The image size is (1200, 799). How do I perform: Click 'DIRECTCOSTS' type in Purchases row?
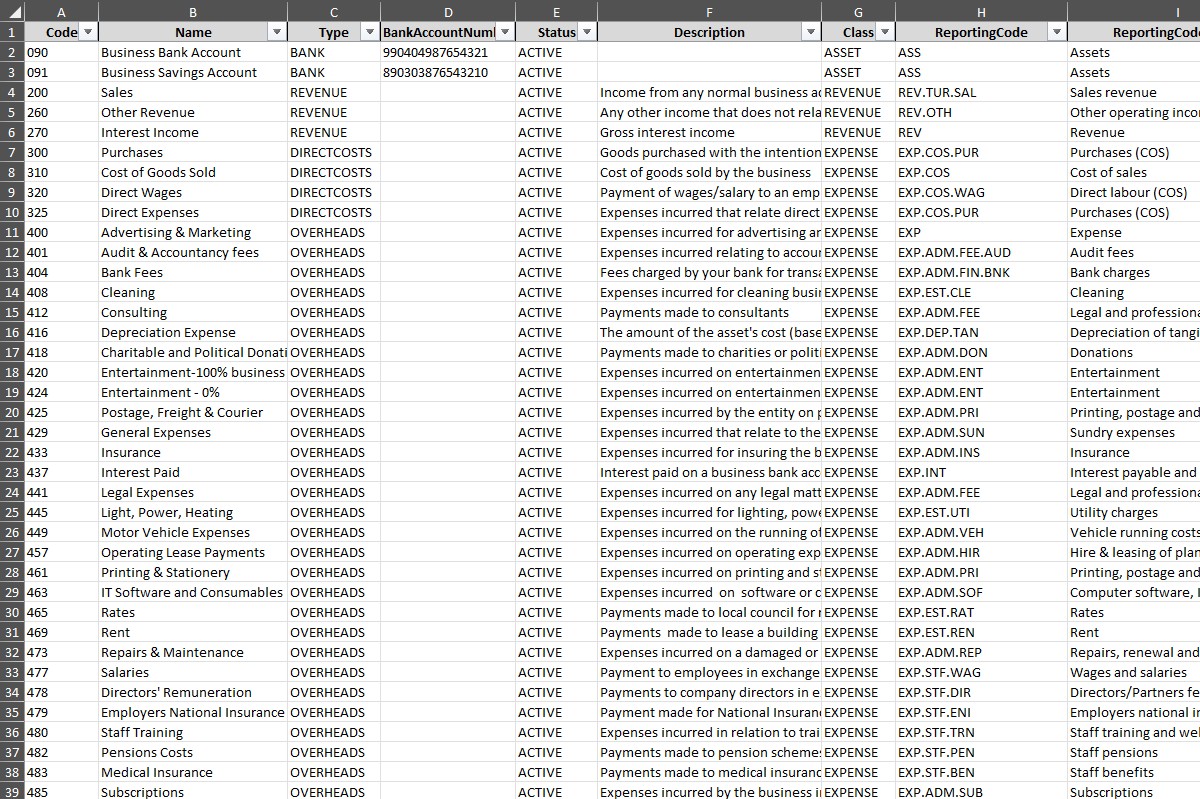pyautogui.click(x=333, y=152)
